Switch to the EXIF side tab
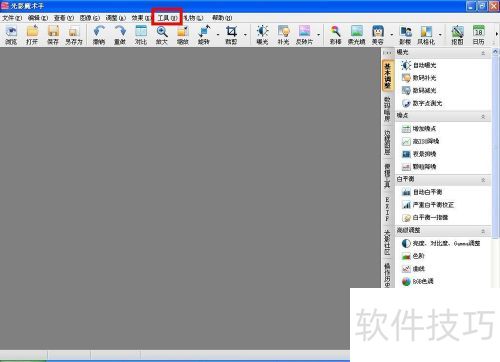Image resolution: width=500 pixels, height=362 pixels. coord(388,209)
